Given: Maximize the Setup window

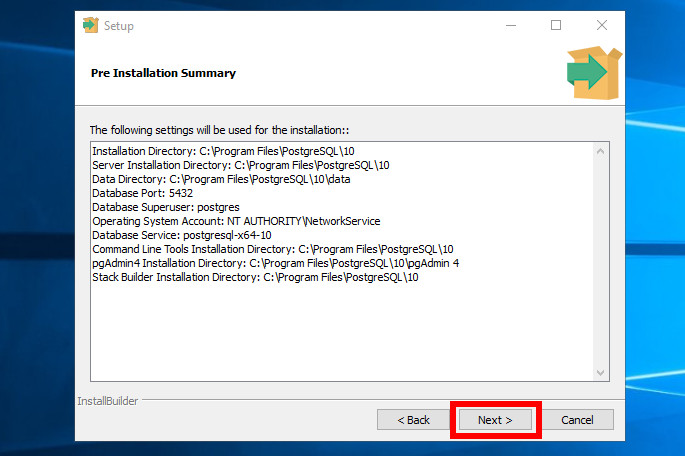Looking at the screenshot, I should point(556,25).
